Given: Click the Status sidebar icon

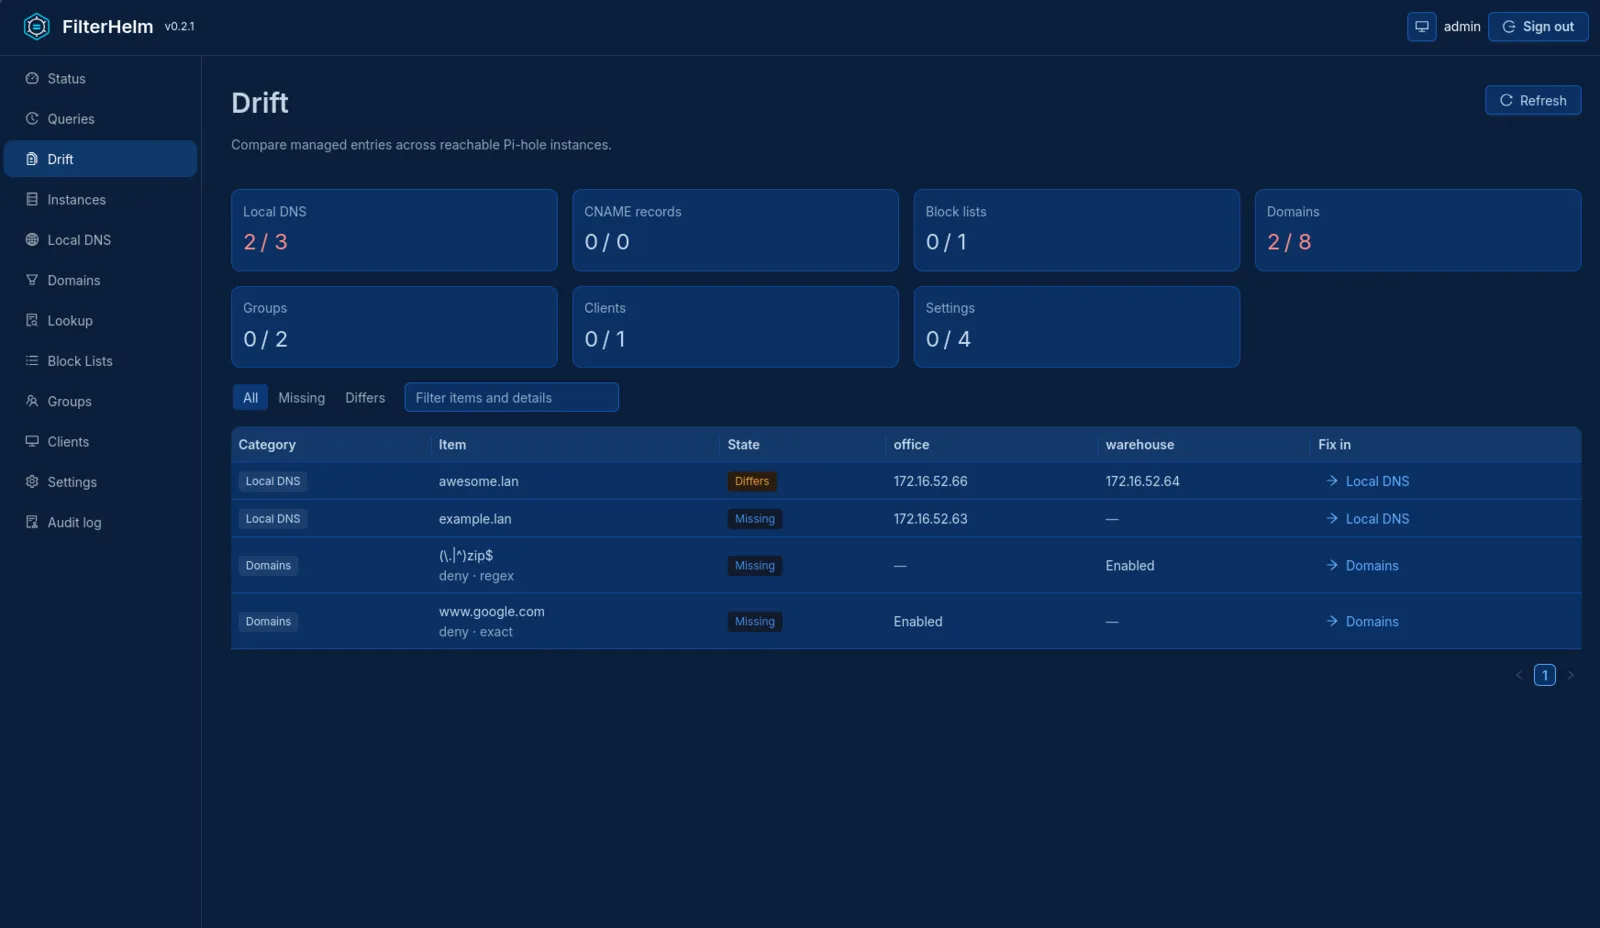Looking at the screenshot, I should point(32,78).
